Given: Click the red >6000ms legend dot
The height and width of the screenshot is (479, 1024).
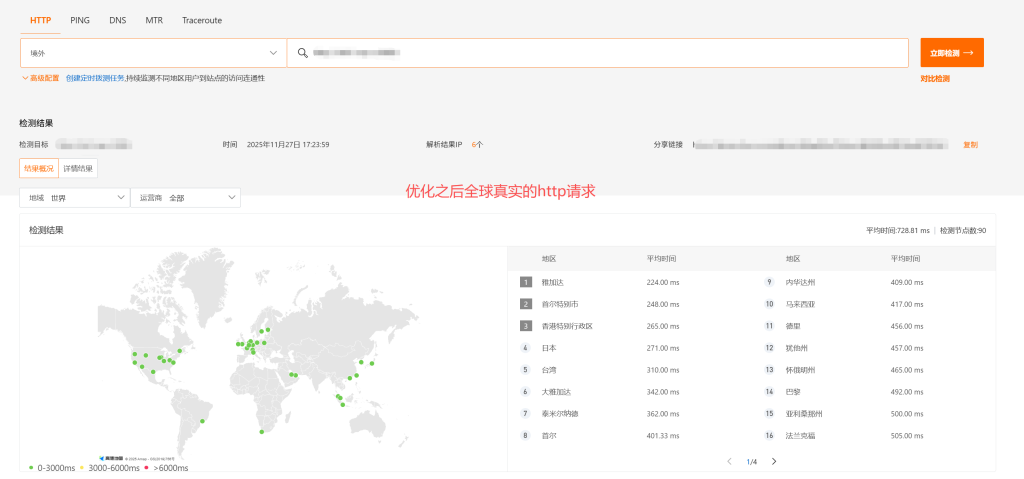Looking at the screenshot, I should [146, 468].
